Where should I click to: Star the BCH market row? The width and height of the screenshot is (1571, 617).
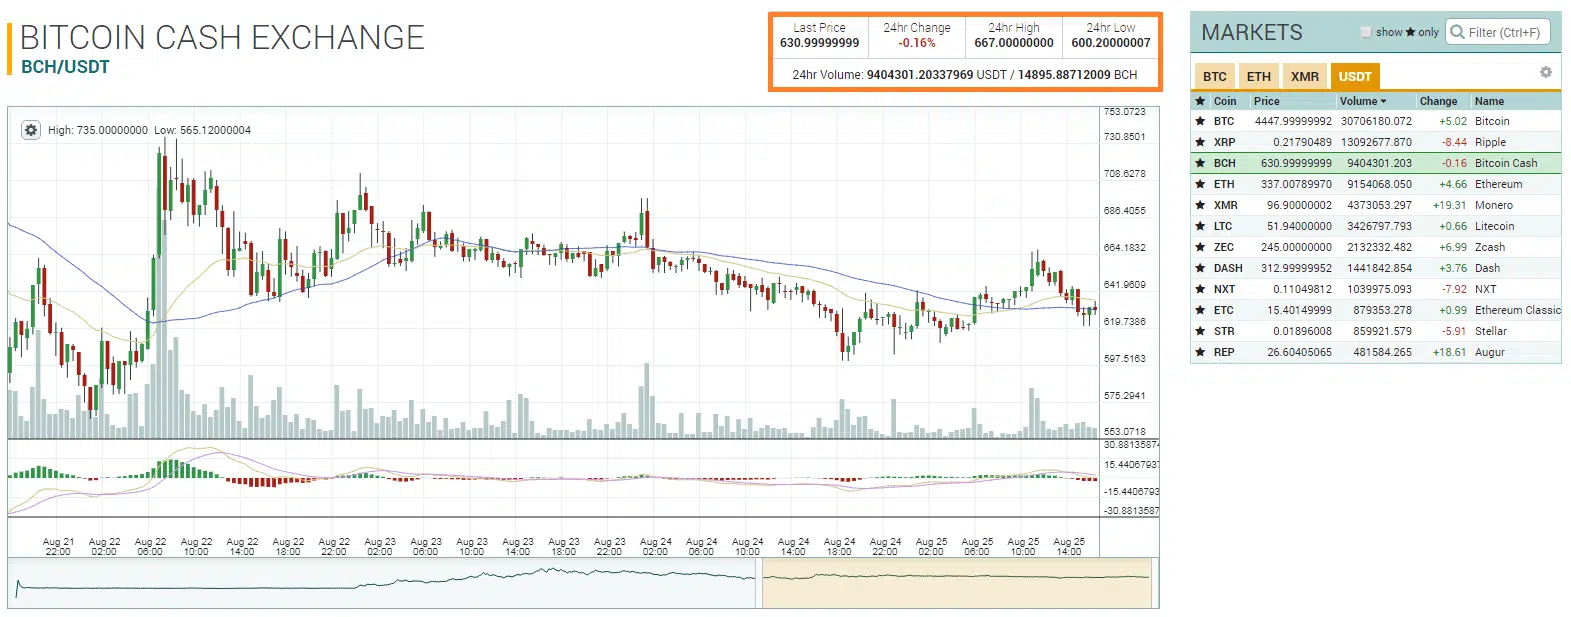click(x=1200, y=163)
